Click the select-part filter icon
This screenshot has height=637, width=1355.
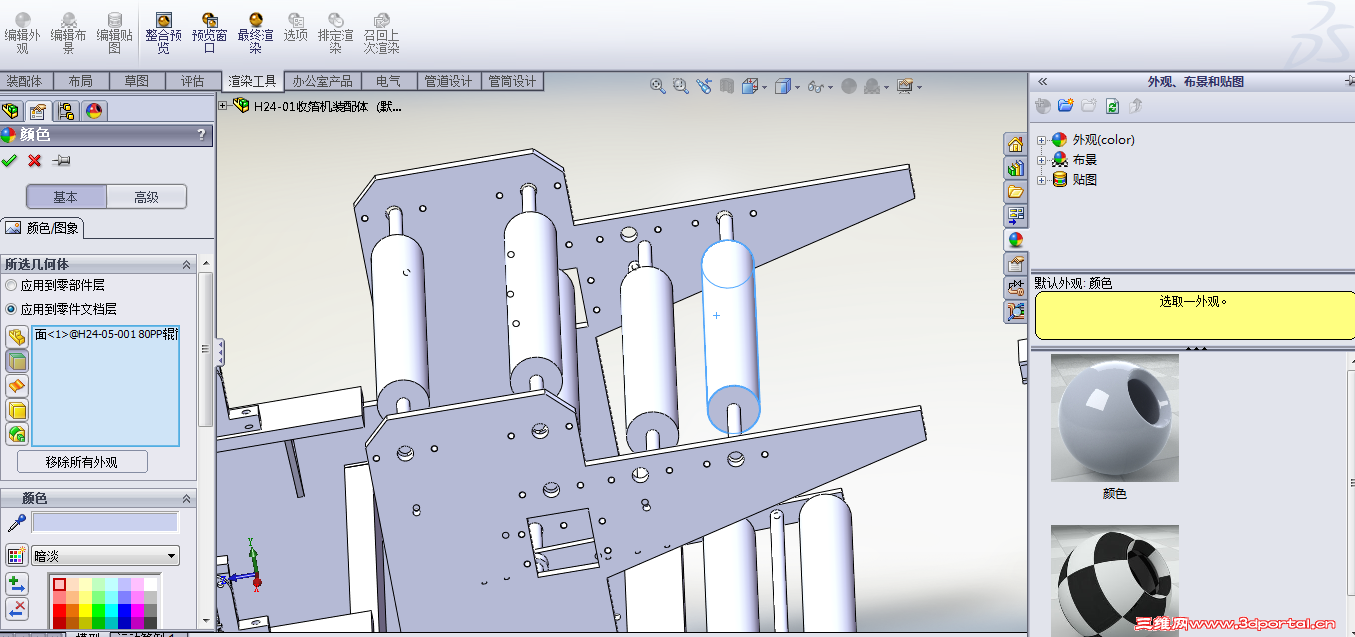pos(17,337)
